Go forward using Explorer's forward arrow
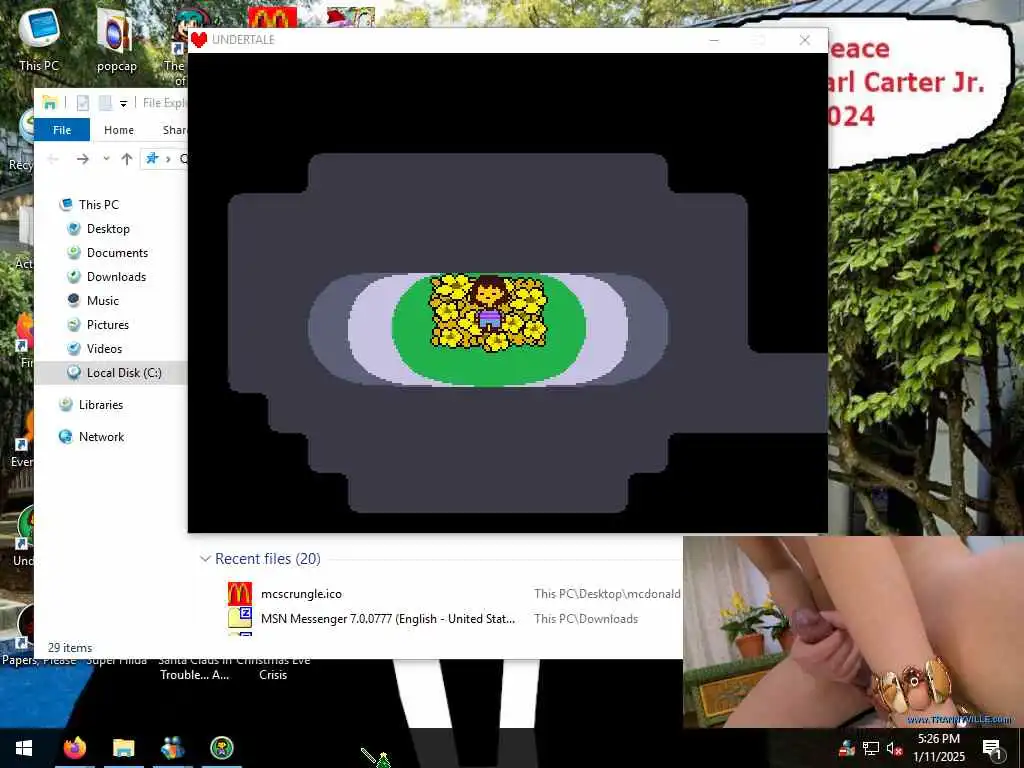 [82, 159]
